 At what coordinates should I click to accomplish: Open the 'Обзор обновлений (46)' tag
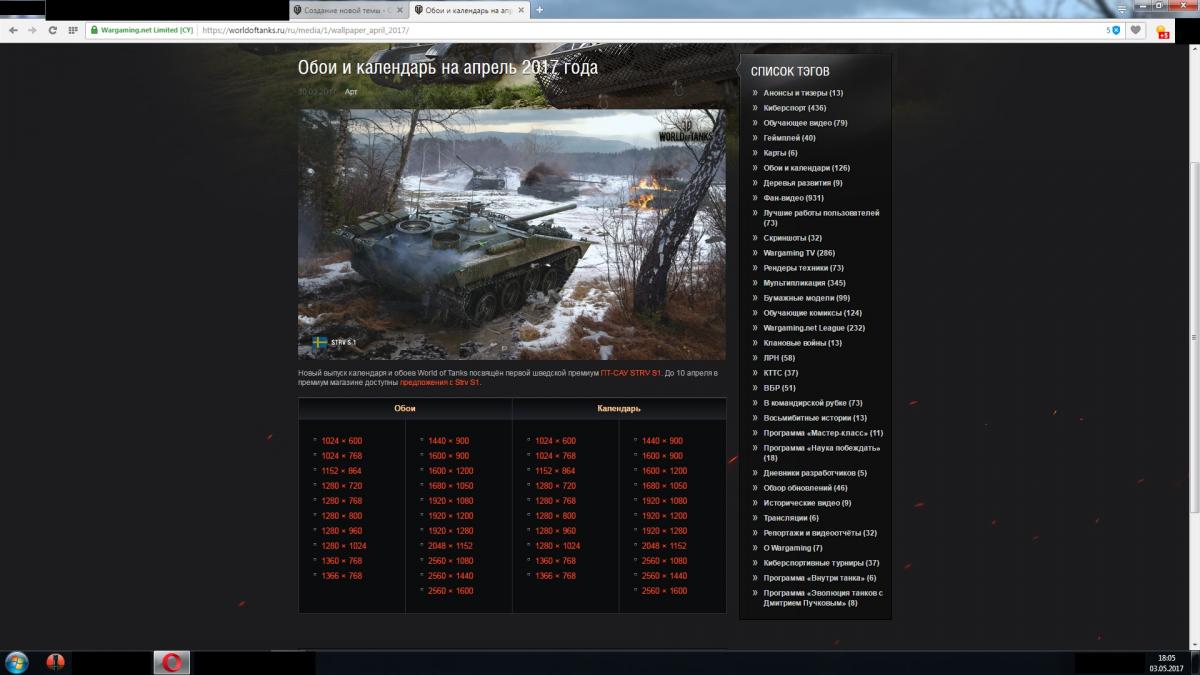click(805, 488)
